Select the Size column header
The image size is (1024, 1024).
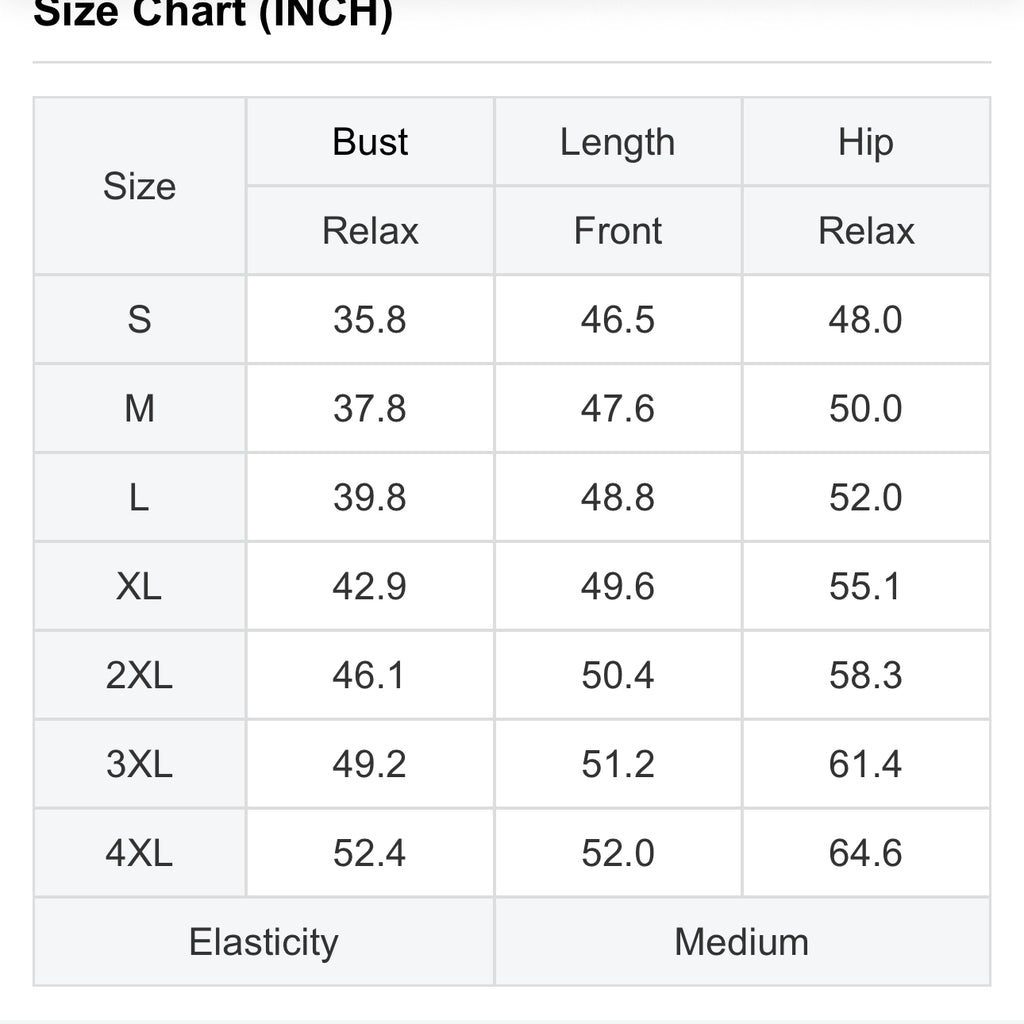[x=140, y=186]
